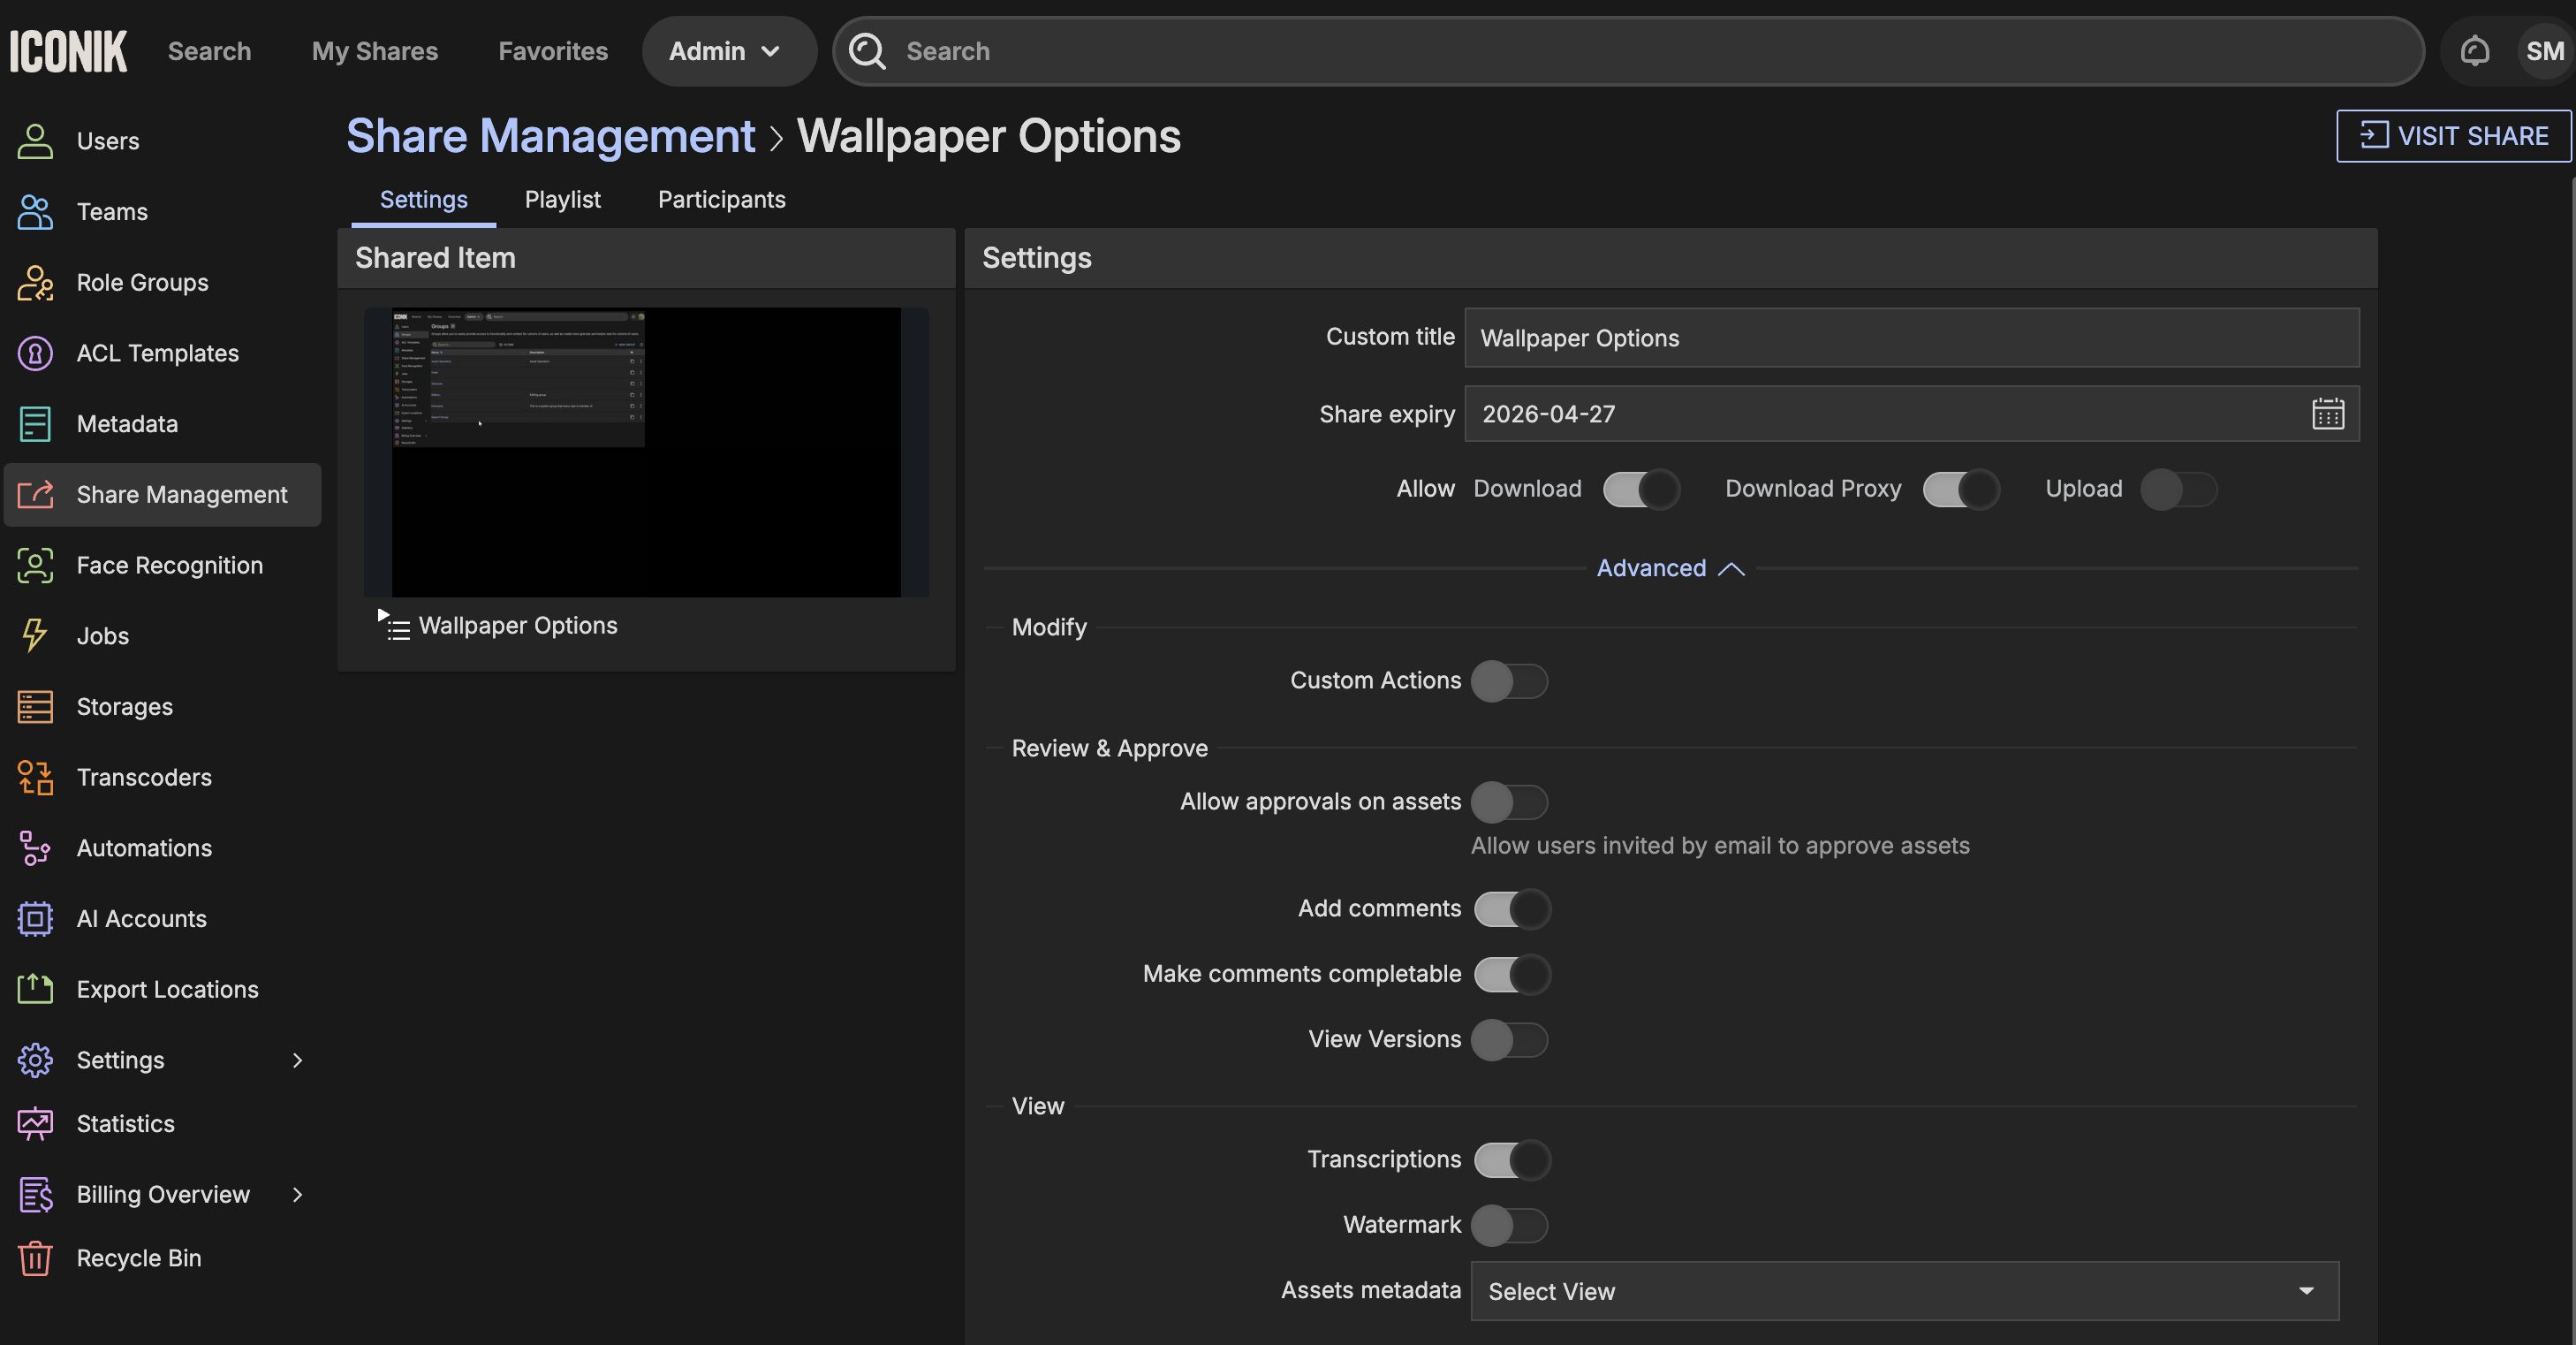The height and width of the screenshot is (1345, 2576).
Task: Turn on the Watermark switch
Action: click(1509, 1225)
